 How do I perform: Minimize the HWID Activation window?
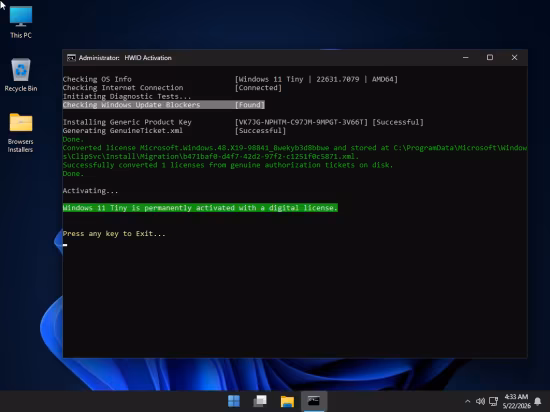(465, 58)
